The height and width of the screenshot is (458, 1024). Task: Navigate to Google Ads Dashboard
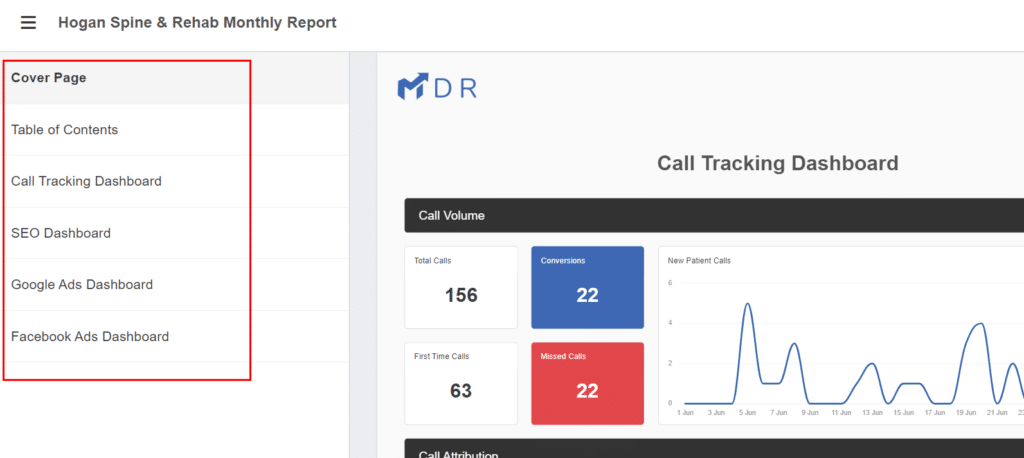(x=82, y=285)
